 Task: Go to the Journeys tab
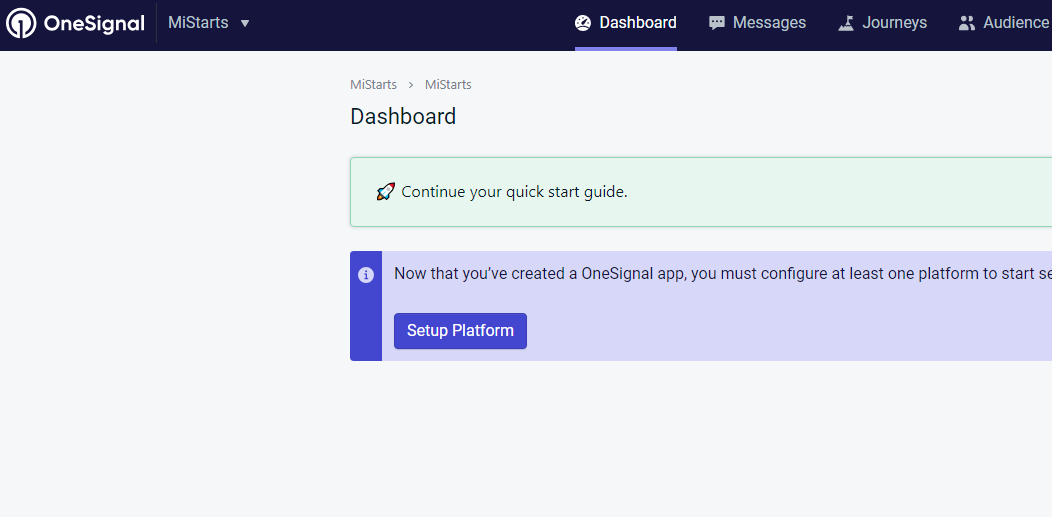882,23
